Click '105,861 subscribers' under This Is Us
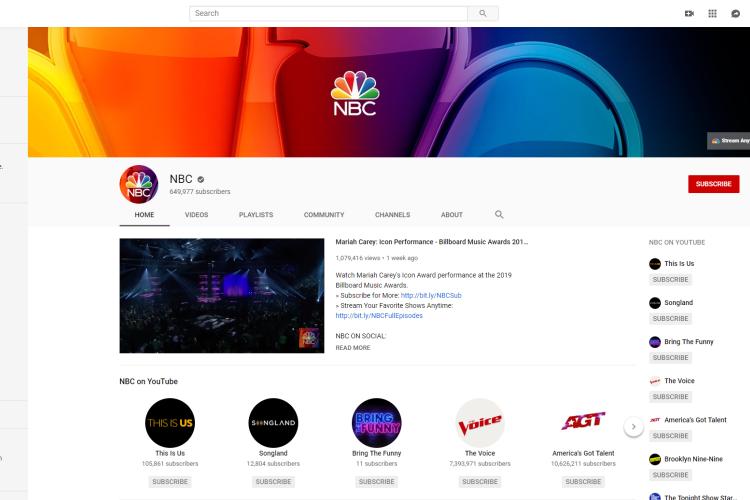The height and width of the screenshot is (500, 750). 170,464
